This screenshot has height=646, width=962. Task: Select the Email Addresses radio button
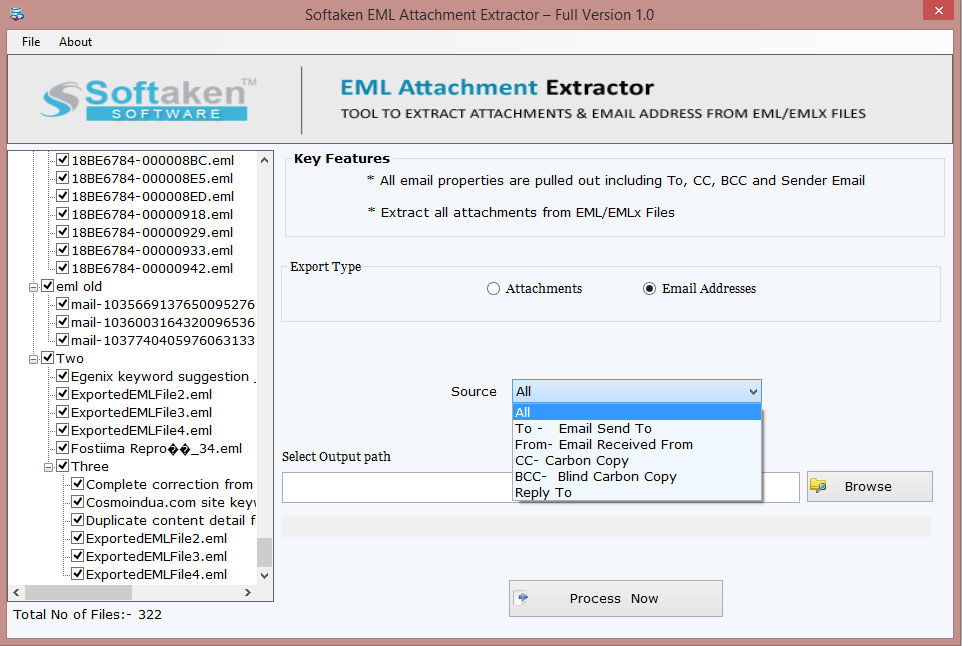[650, 289]
